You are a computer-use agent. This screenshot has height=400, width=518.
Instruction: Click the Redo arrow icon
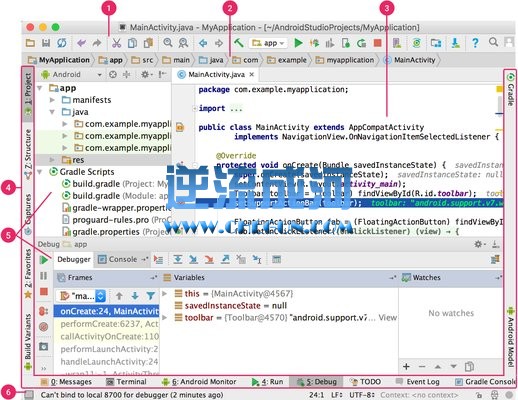point(97,43)
